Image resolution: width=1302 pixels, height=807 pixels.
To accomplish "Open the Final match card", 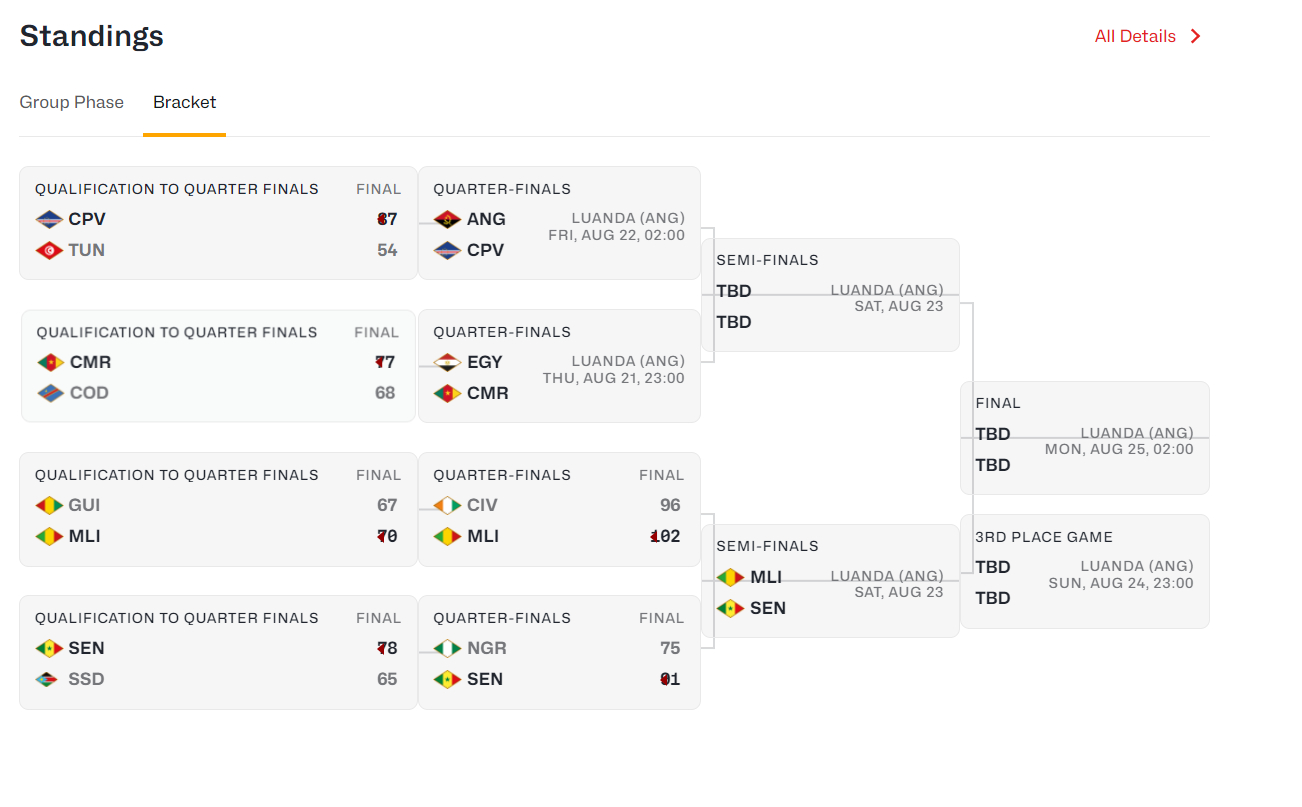I will [1085, 438].
